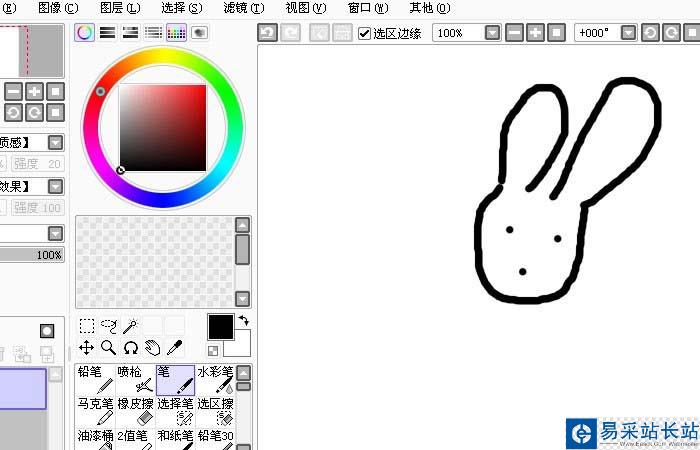
Task: Select the eyedropper color picker tool
Action: 174,347
